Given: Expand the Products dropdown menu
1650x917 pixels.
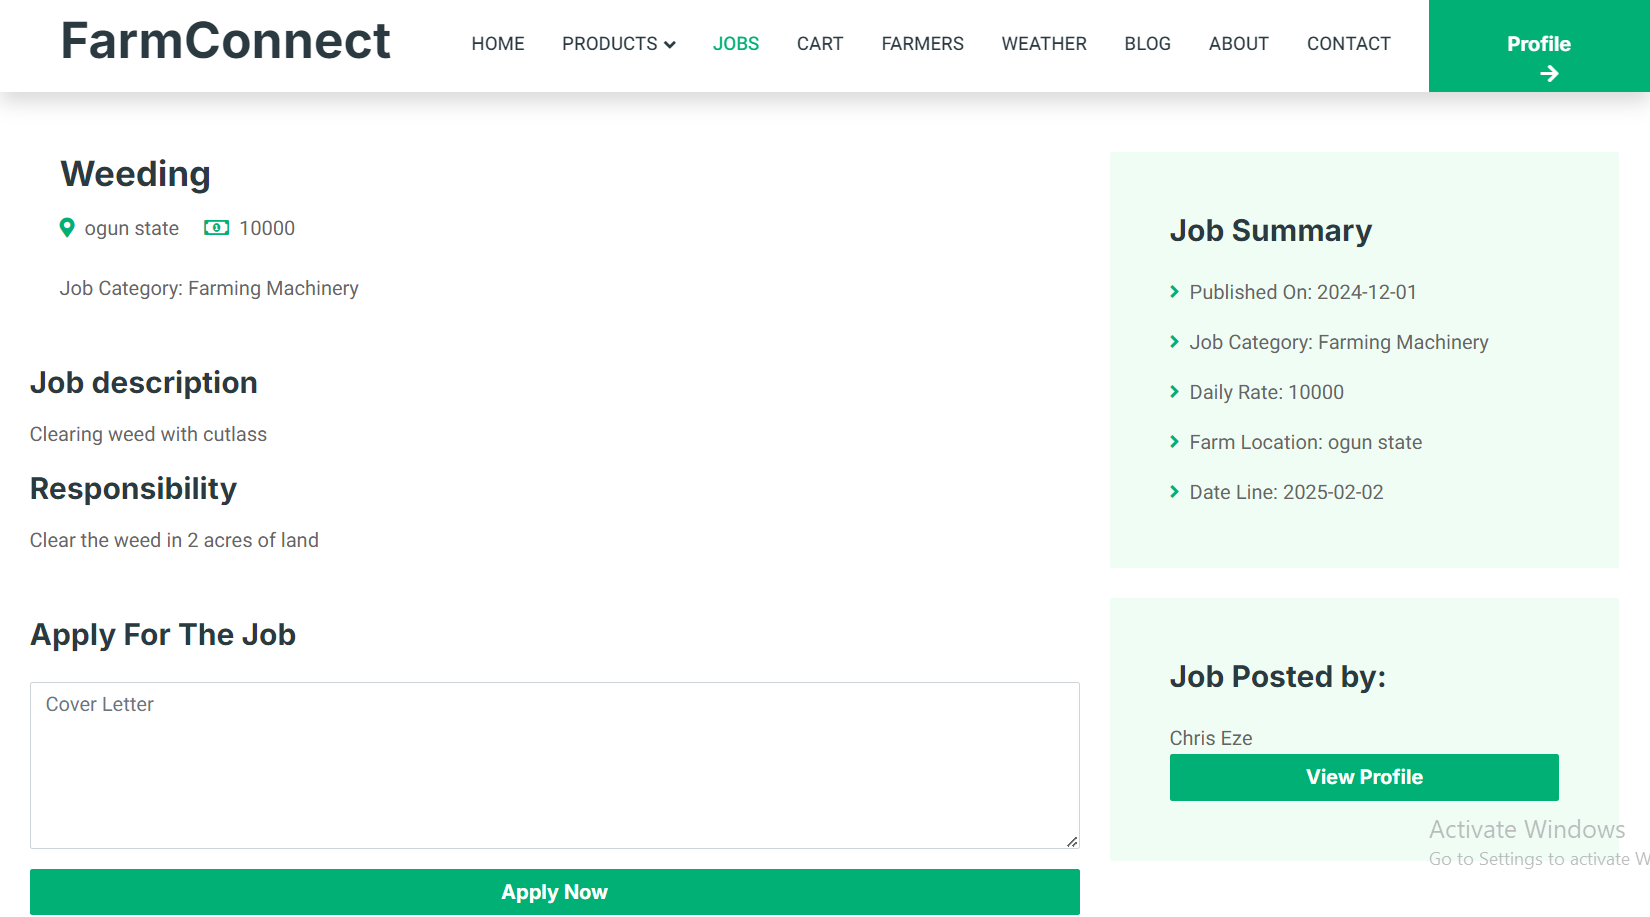Looking at the screenshot, I should click(x=618, y=44).
